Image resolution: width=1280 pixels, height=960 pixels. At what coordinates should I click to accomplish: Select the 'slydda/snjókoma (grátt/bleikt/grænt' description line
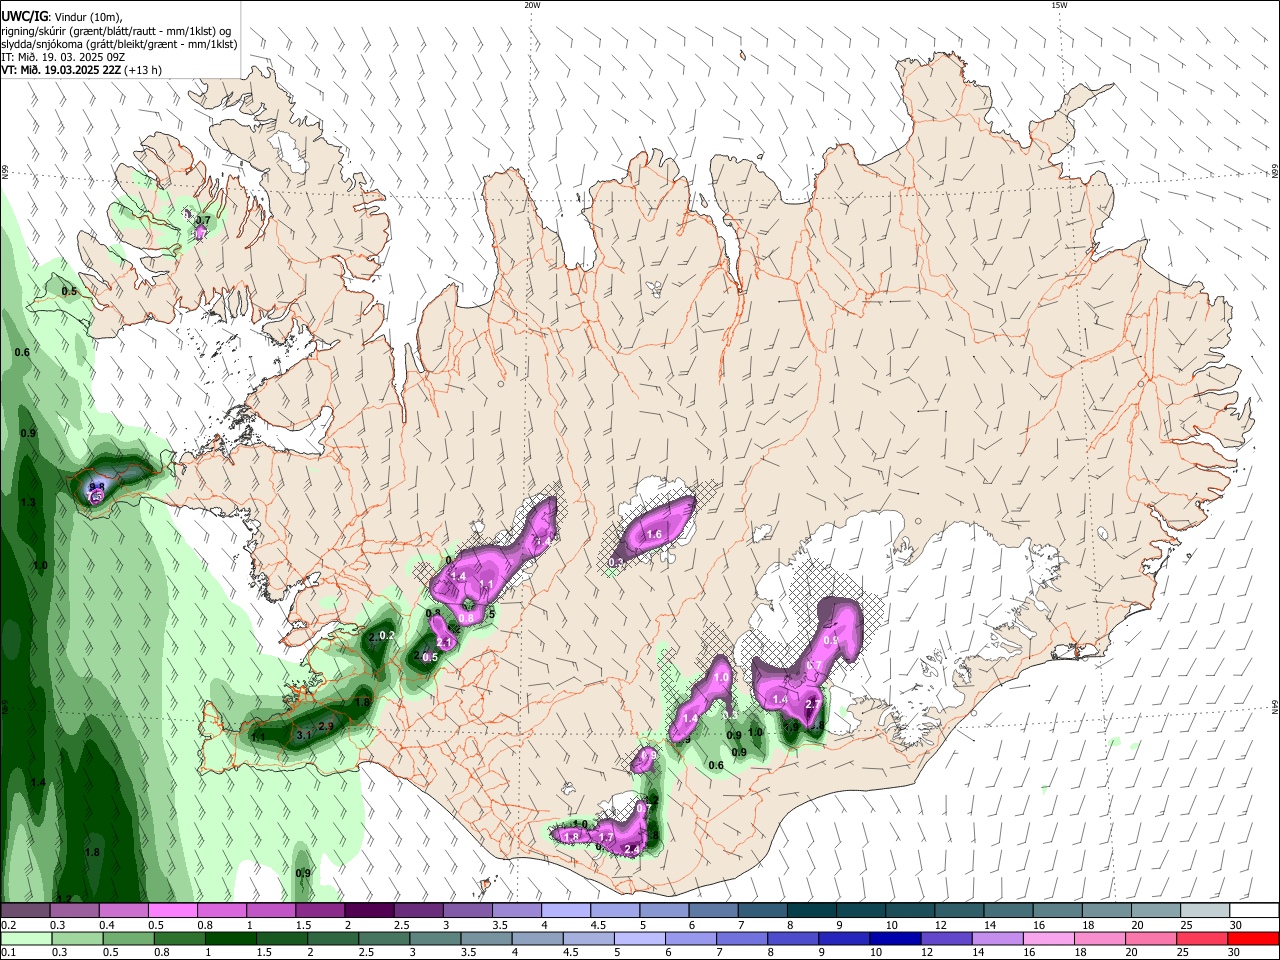[119, 44]
